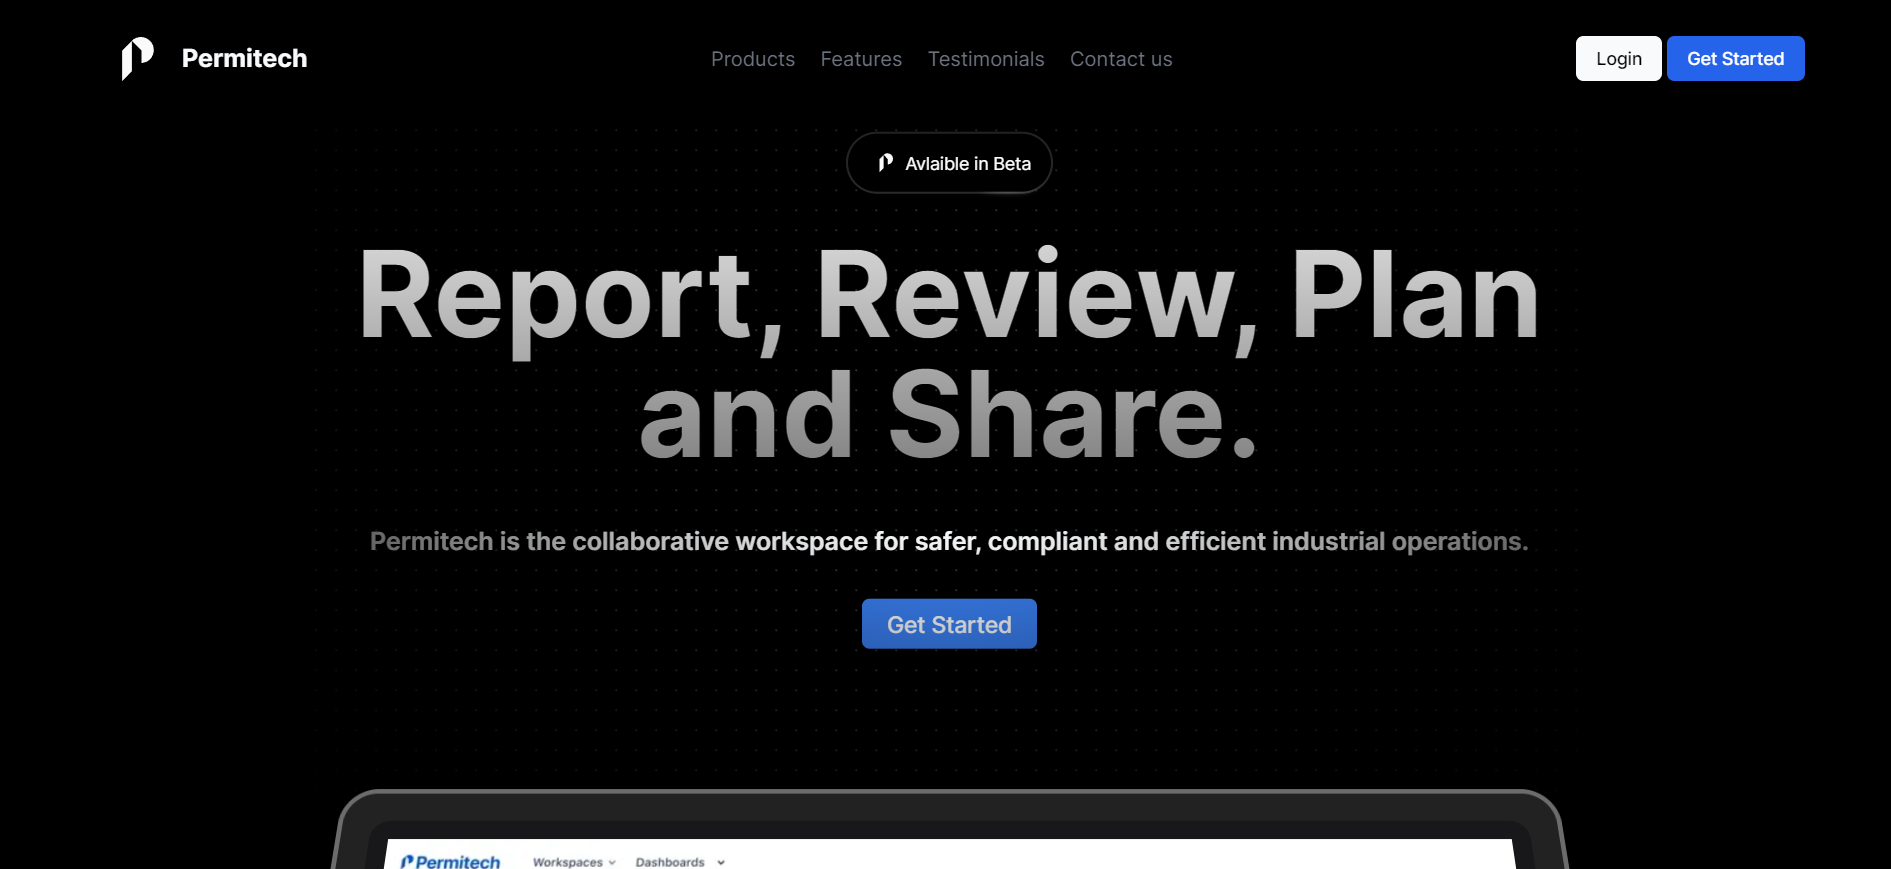Open the Contact us page
1891x869 pixels.
tap(1120, 59)
